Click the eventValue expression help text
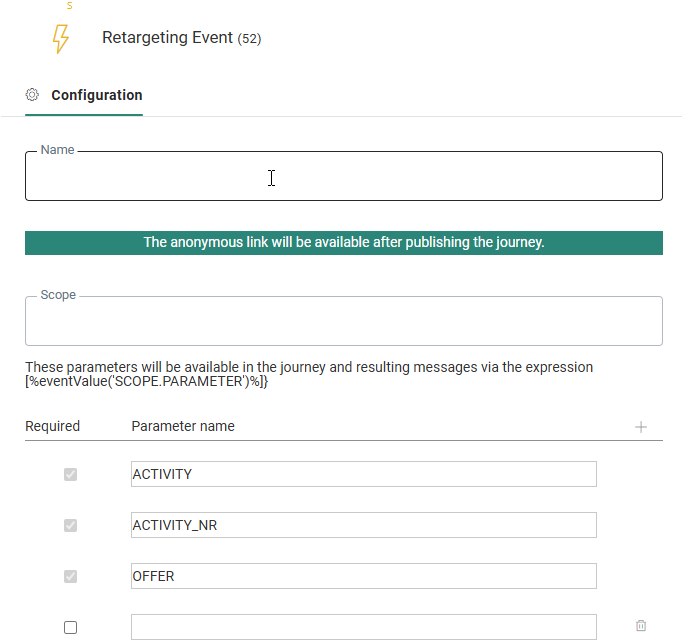 pyautogui.click(x=308, y=374)
